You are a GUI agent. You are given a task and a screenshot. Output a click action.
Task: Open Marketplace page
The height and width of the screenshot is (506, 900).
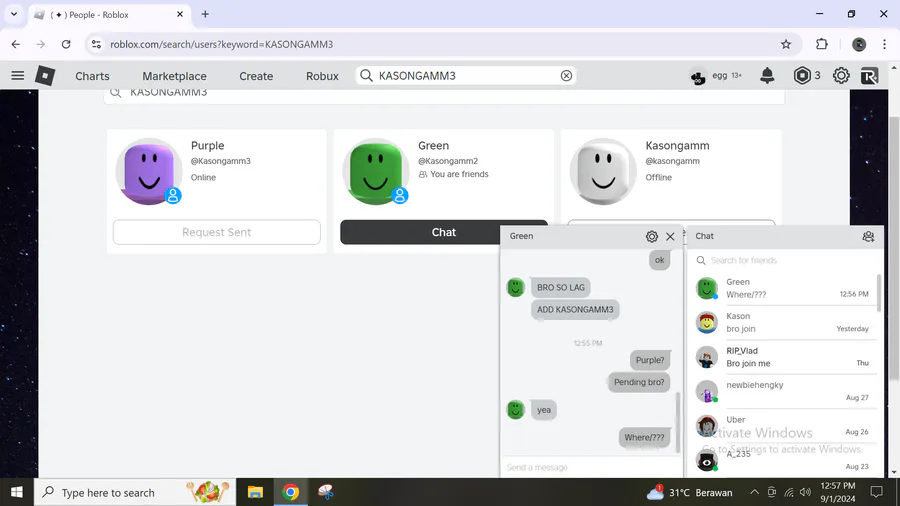click(x=174, y=76)
